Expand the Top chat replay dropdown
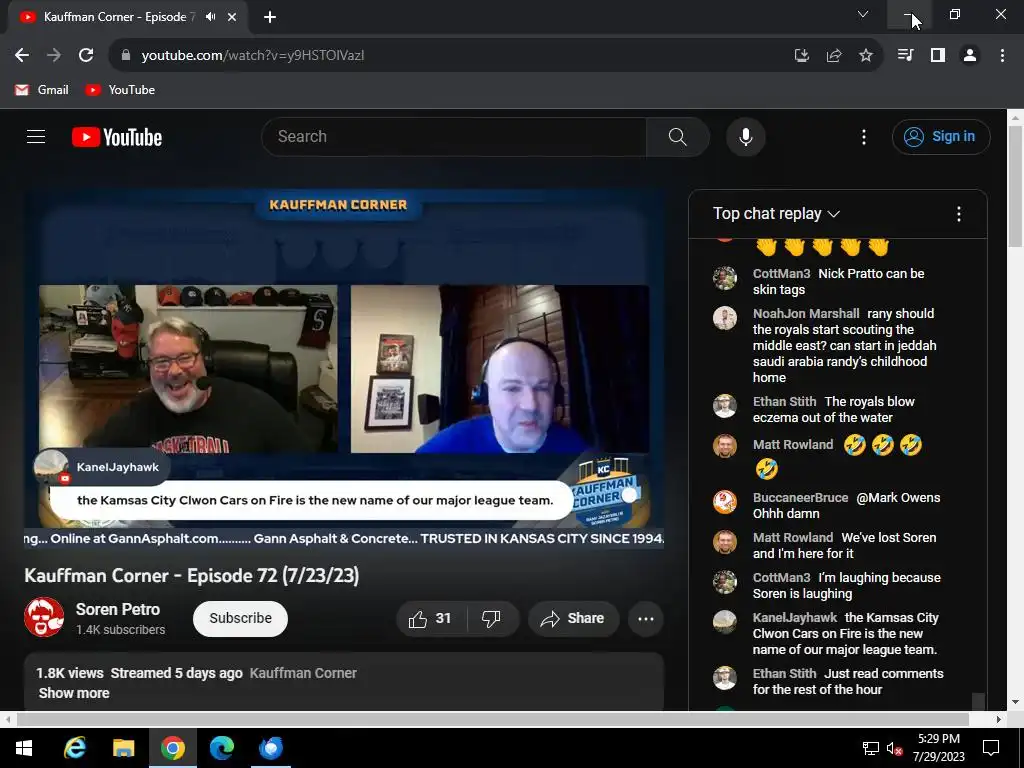 (x=776, y=214)
